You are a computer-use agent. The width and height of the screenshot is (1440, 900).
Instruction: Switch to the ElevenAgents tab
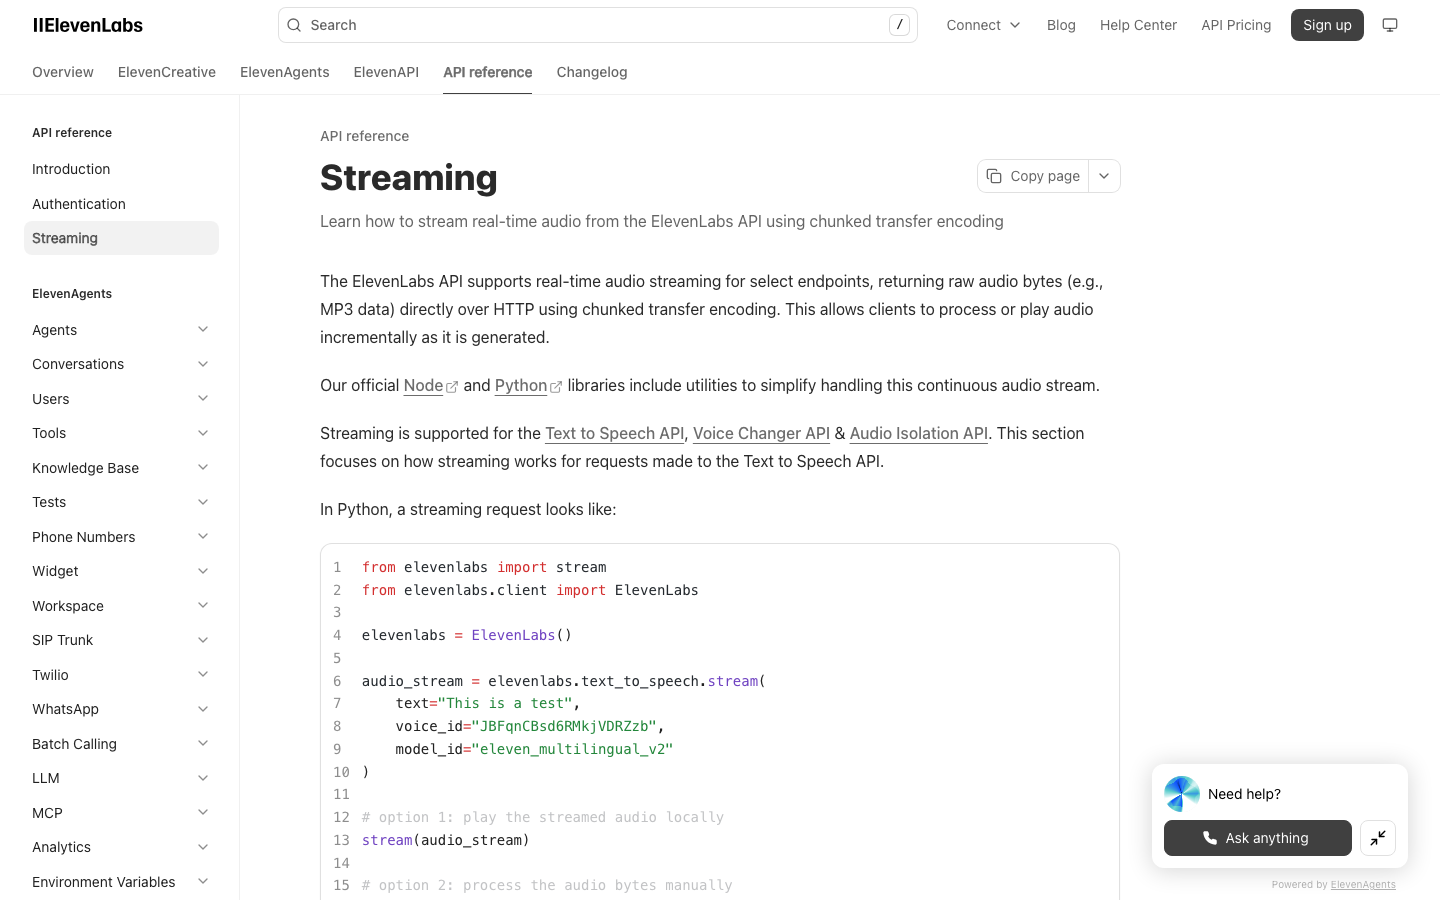[285, 72]
